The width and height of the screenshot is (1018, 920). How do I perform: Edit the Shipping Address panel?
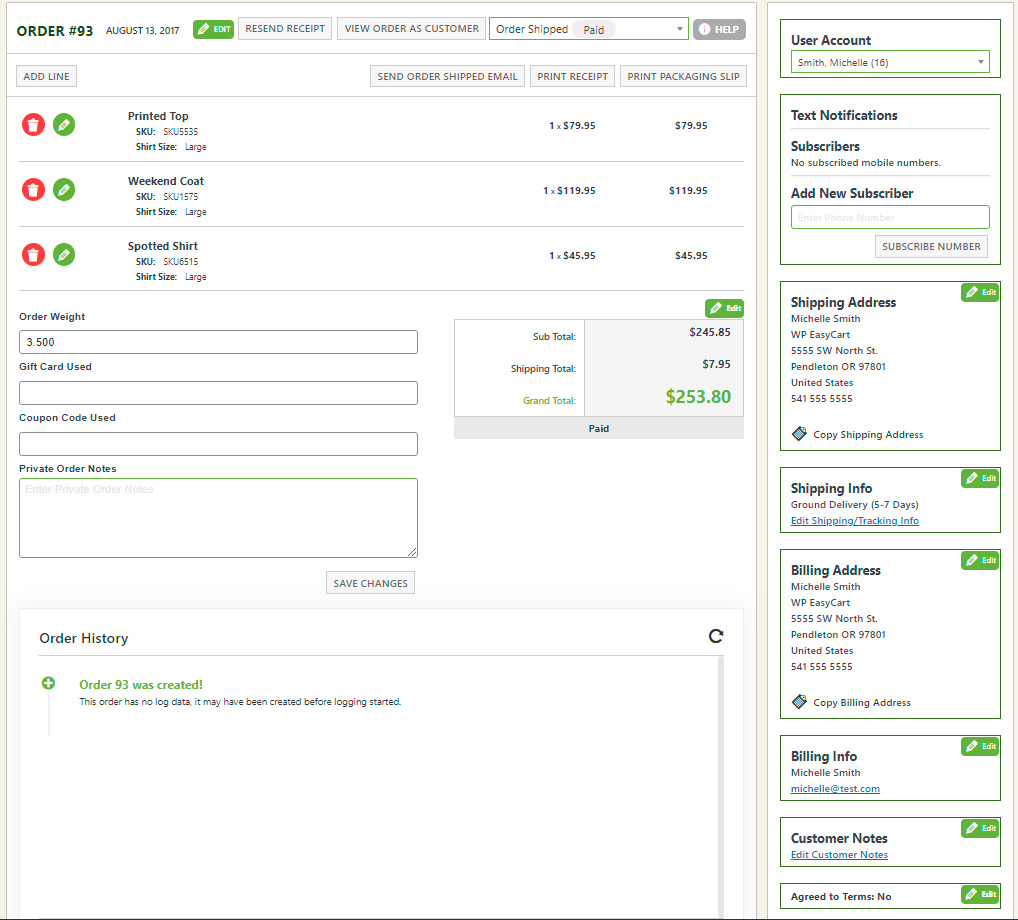pos(979,292)
